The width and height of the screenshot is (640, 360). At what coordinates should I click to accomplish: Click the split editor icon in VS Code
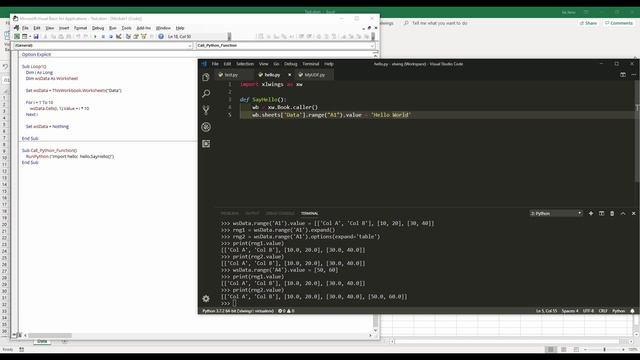[x=623, y=75]
